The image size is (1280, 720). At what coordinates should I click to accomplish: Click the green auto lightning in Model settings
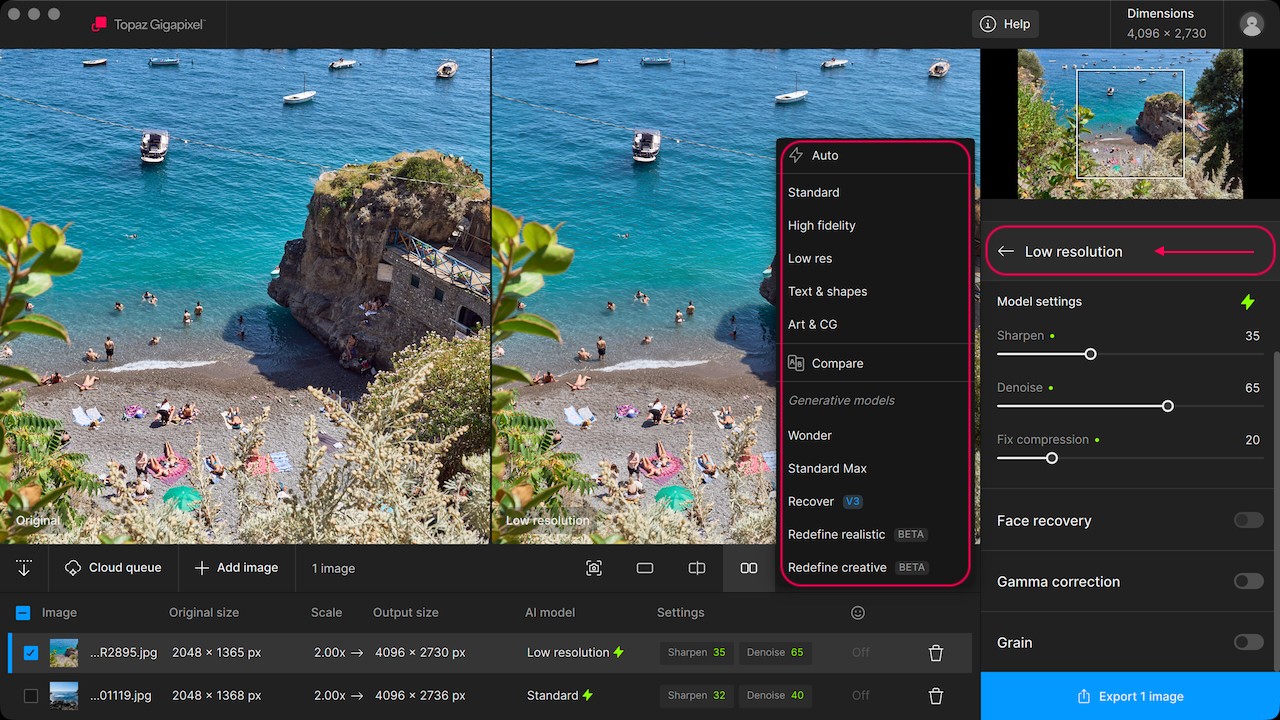tap(1247, 301)
